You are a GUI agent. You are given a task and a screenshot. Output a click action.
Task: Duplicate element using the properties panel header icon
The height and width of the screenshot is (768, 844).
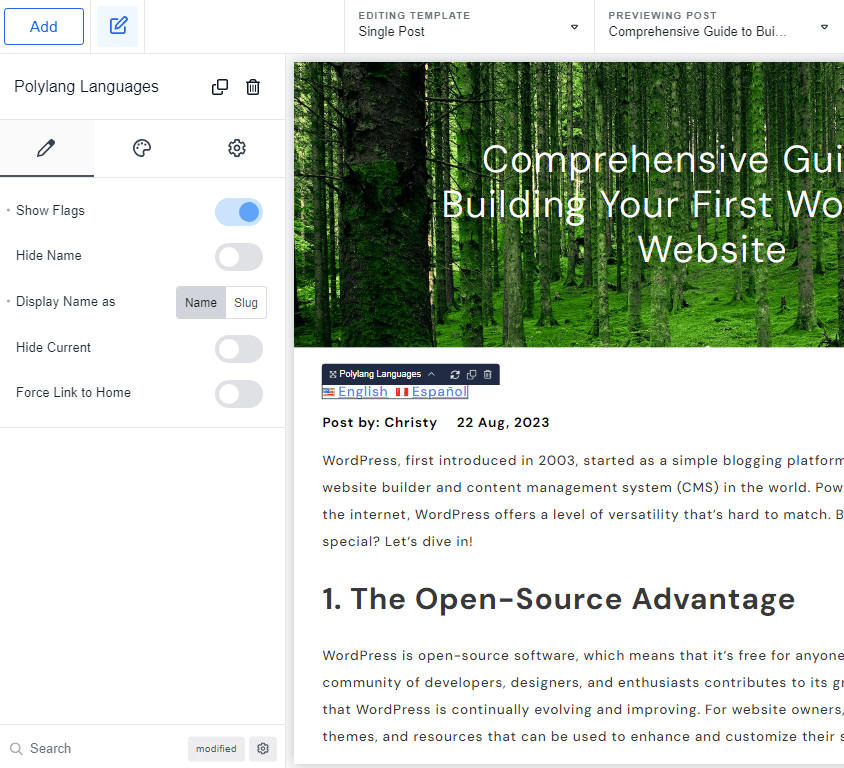pyautogui.click(x=220, y=87)
